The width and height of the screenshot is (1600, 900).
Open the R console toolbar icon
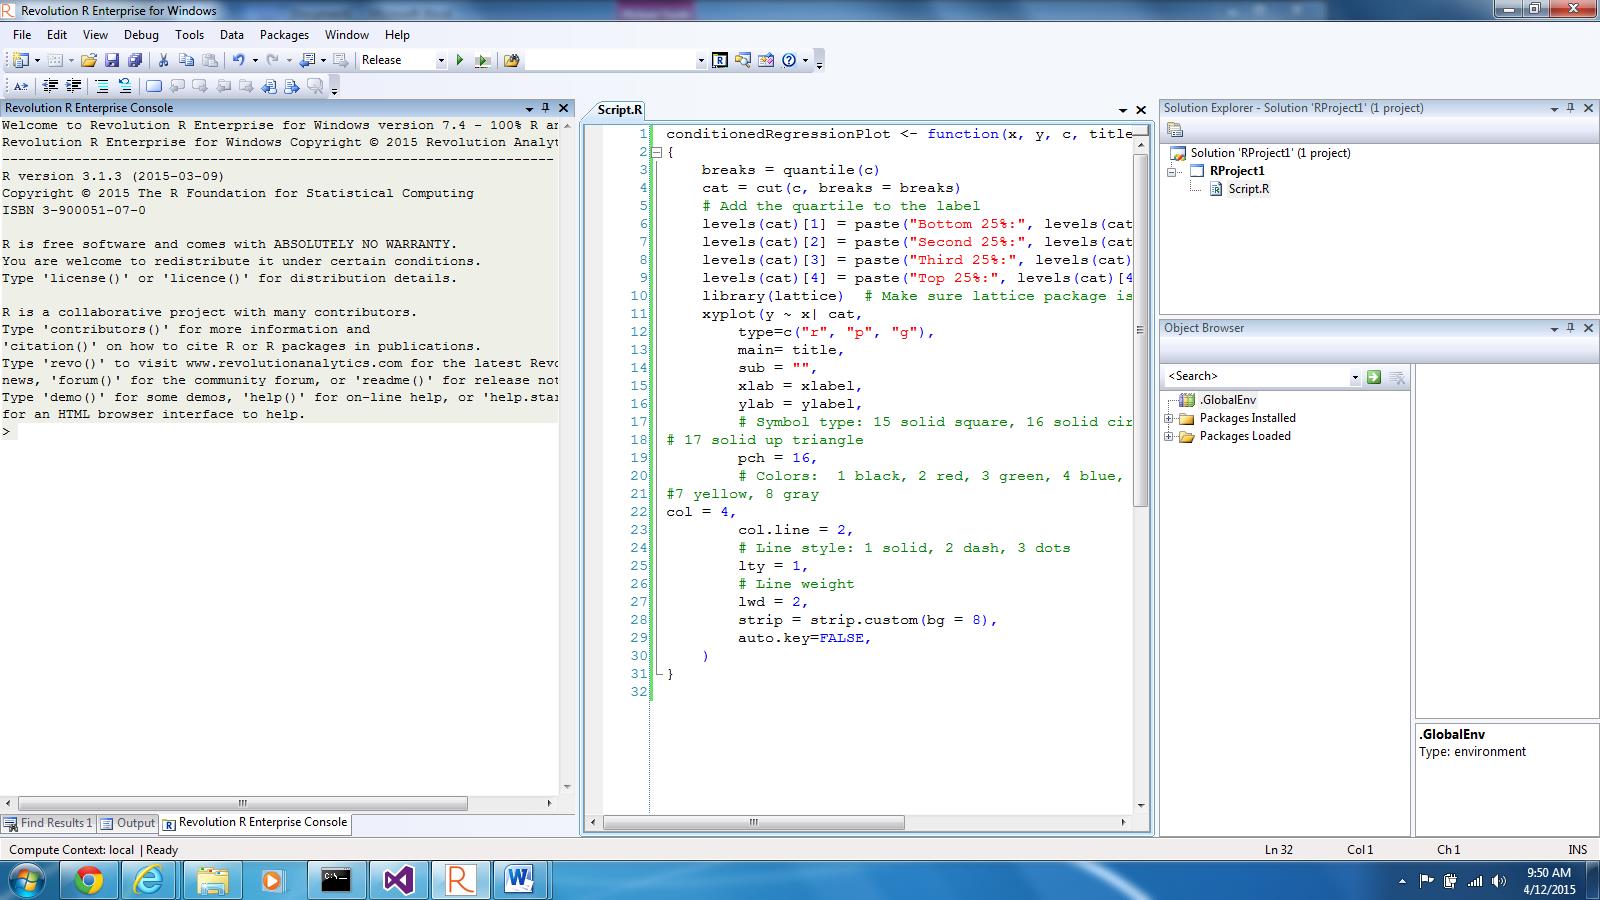coord(719,60)
